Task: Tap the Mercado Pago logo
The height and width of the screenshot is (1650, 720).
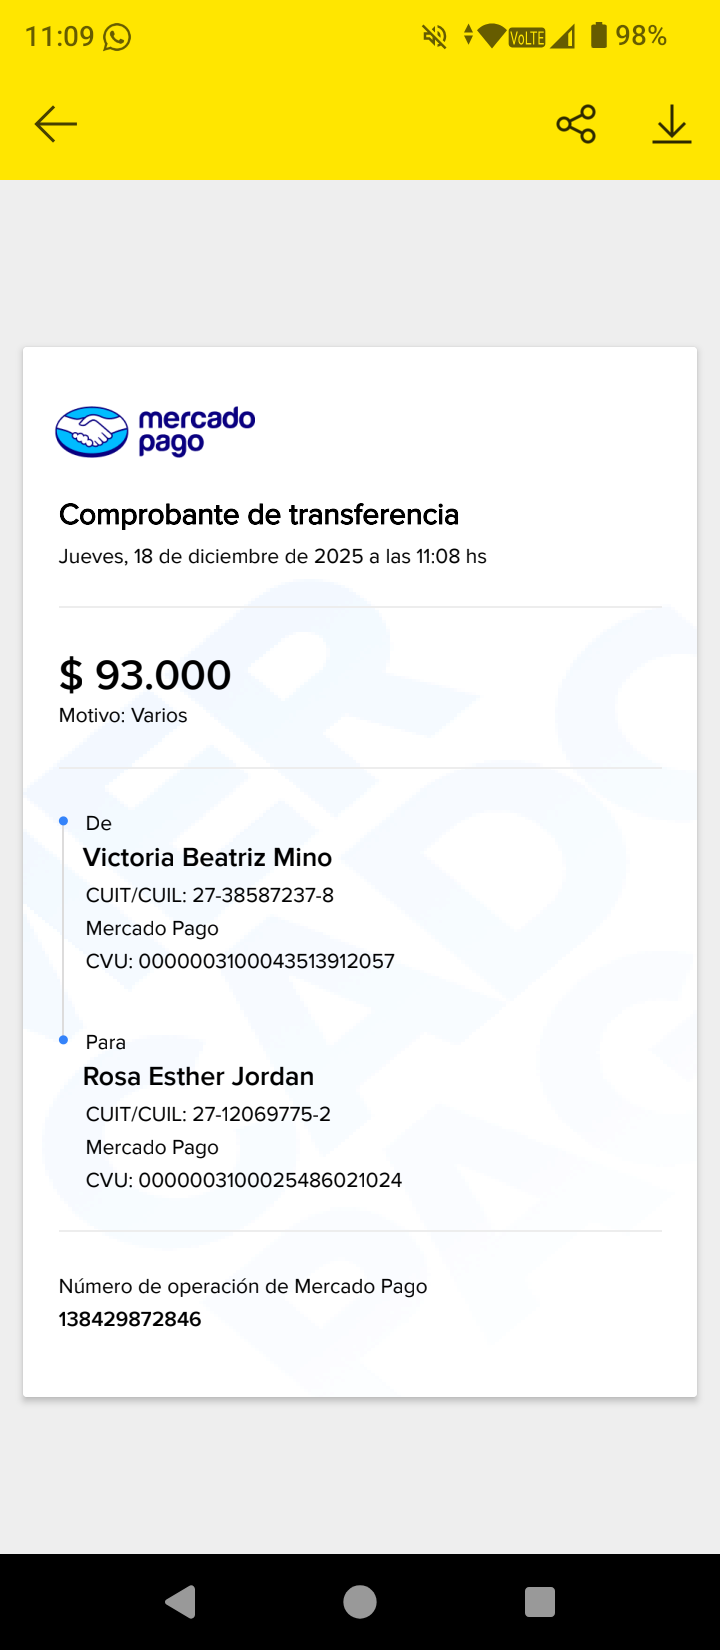Action: 156,432
